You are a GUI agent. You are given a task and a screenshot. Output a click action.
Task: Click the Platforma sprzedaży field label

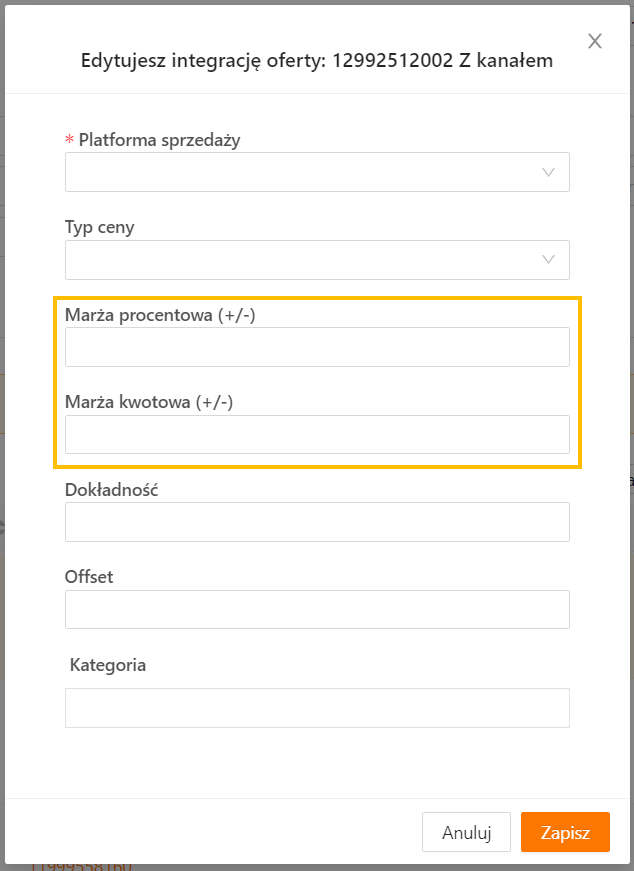click(159, 140)
